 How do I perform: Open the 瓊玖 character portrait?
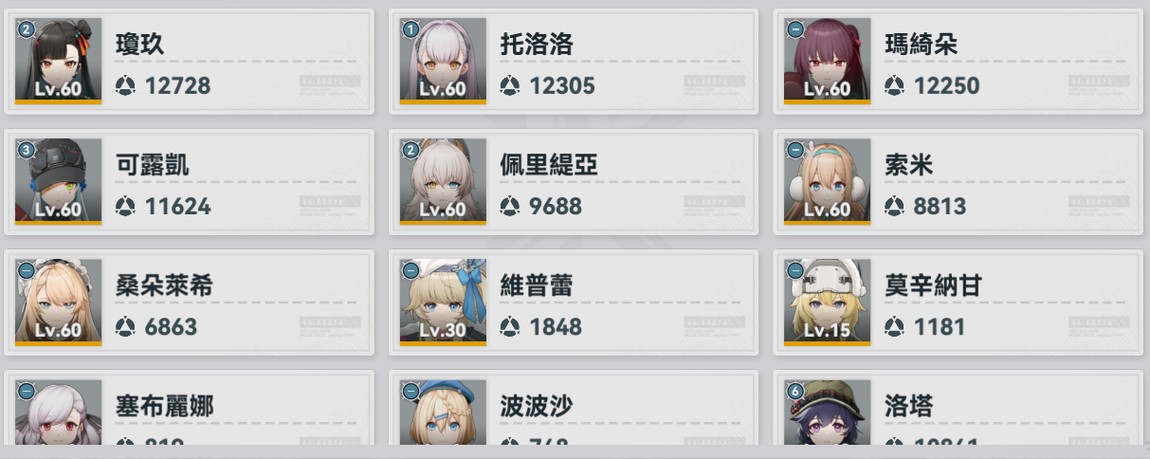(x=58, y=61)
